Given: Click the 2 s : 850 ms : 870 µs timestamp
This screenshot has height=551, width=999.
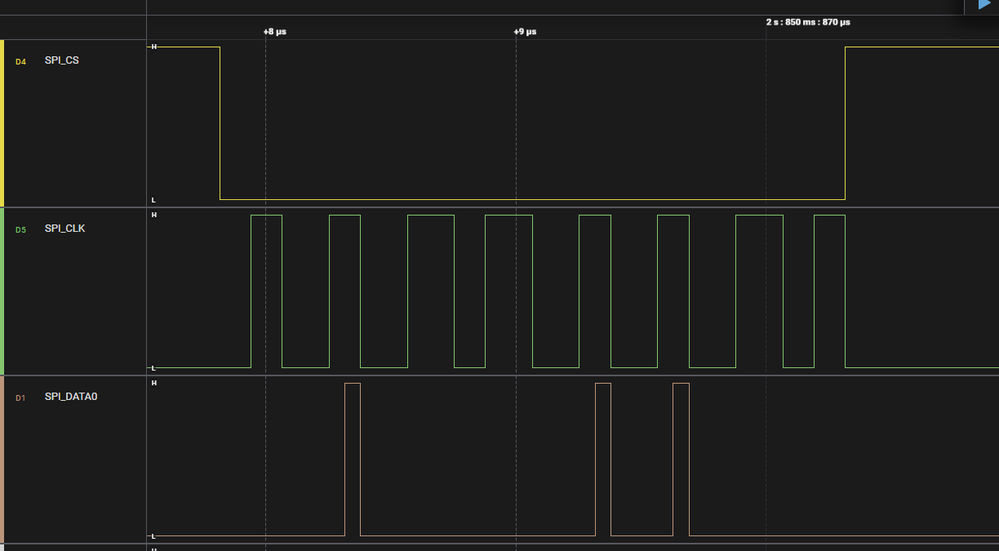Looking at the screenshot, I should [x=808, y=22].
